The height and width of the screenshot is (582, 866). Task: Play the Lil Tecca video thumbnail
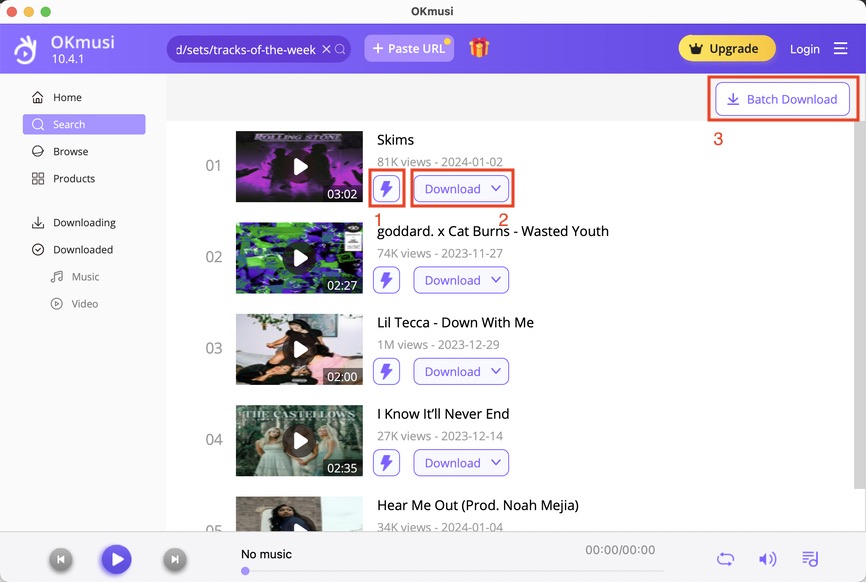click(299, 349)
